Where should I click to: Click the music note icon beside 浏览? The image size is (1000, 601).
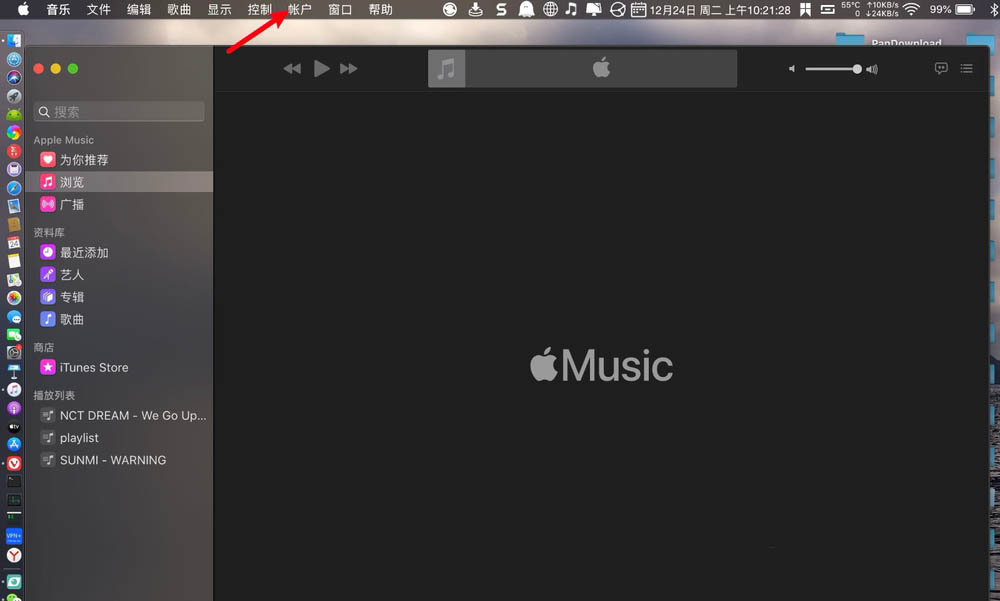click(x=48, y=182)
